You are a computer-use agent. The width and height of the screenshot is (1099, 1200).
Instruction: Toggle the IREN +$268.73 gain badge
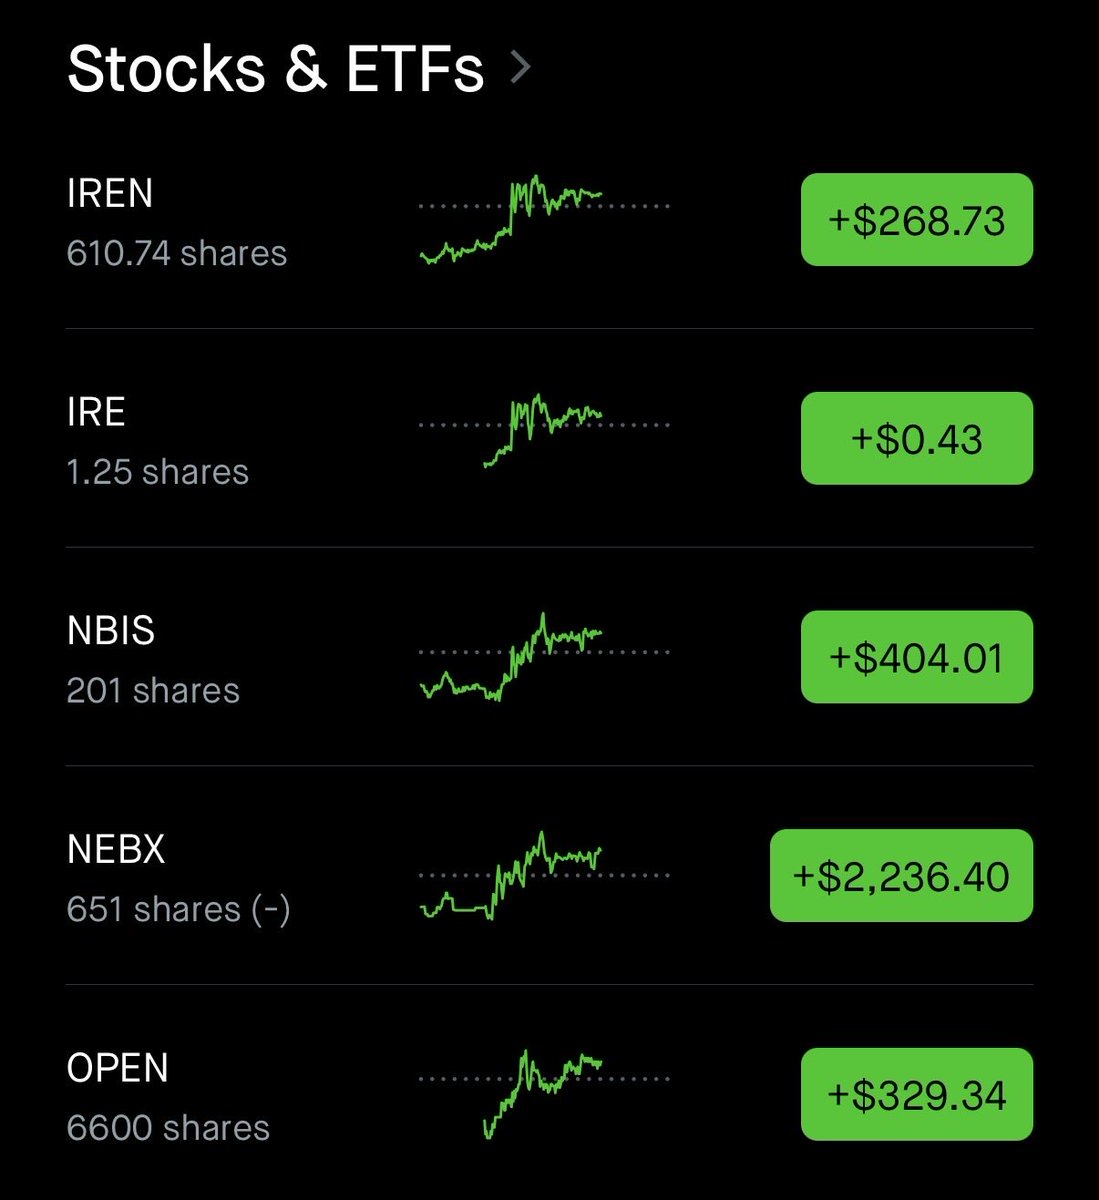point(916,220)
